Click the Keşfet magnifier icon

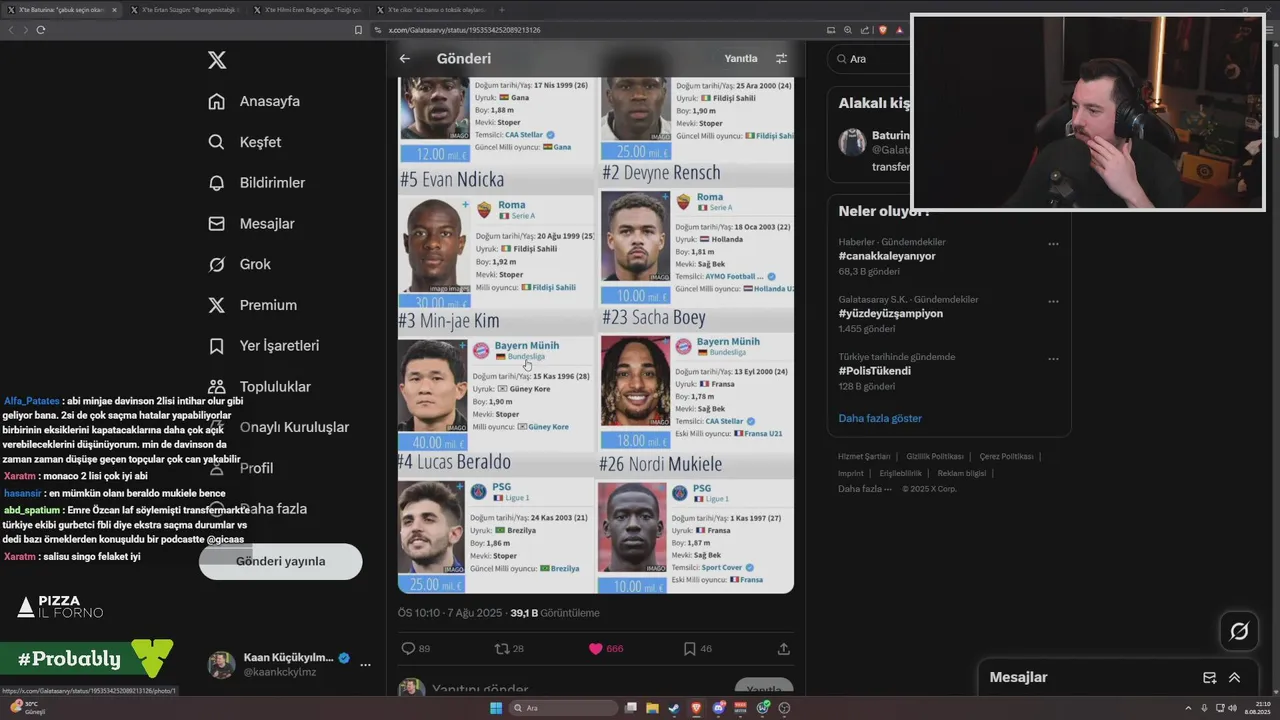point(216,142)
